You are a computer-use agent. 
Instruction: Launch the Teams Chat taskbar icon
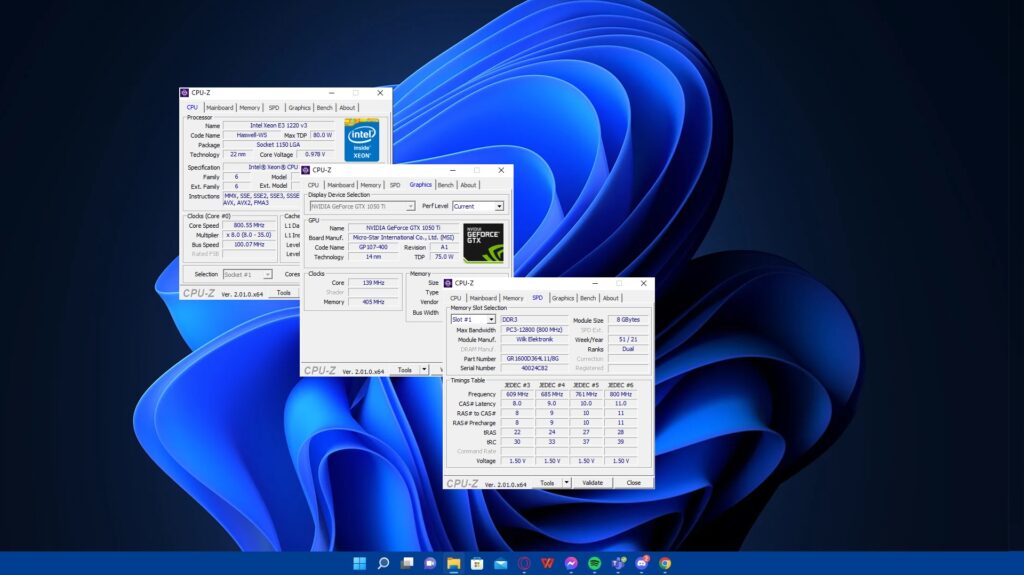430,563
